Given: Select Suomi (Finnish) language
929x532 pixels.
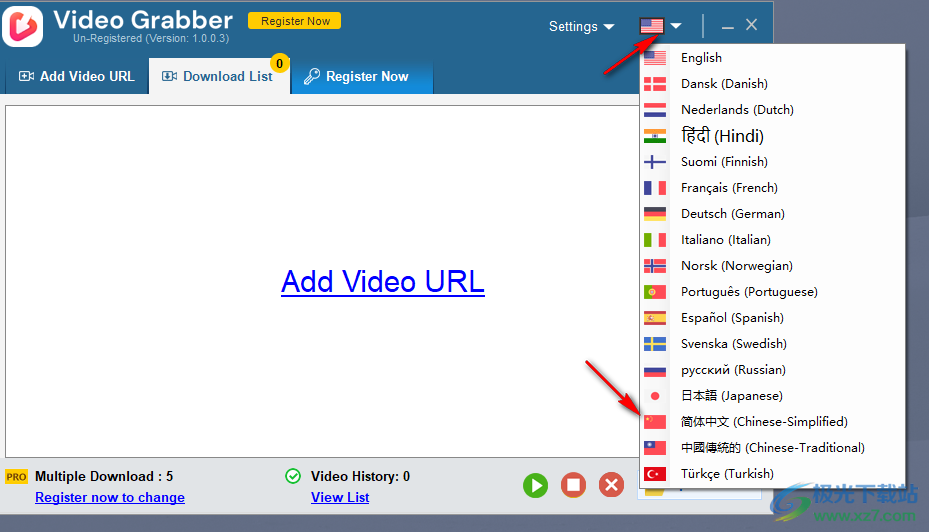Looking at the screenshot, I should pyautogui.click(x=773, y=162).
